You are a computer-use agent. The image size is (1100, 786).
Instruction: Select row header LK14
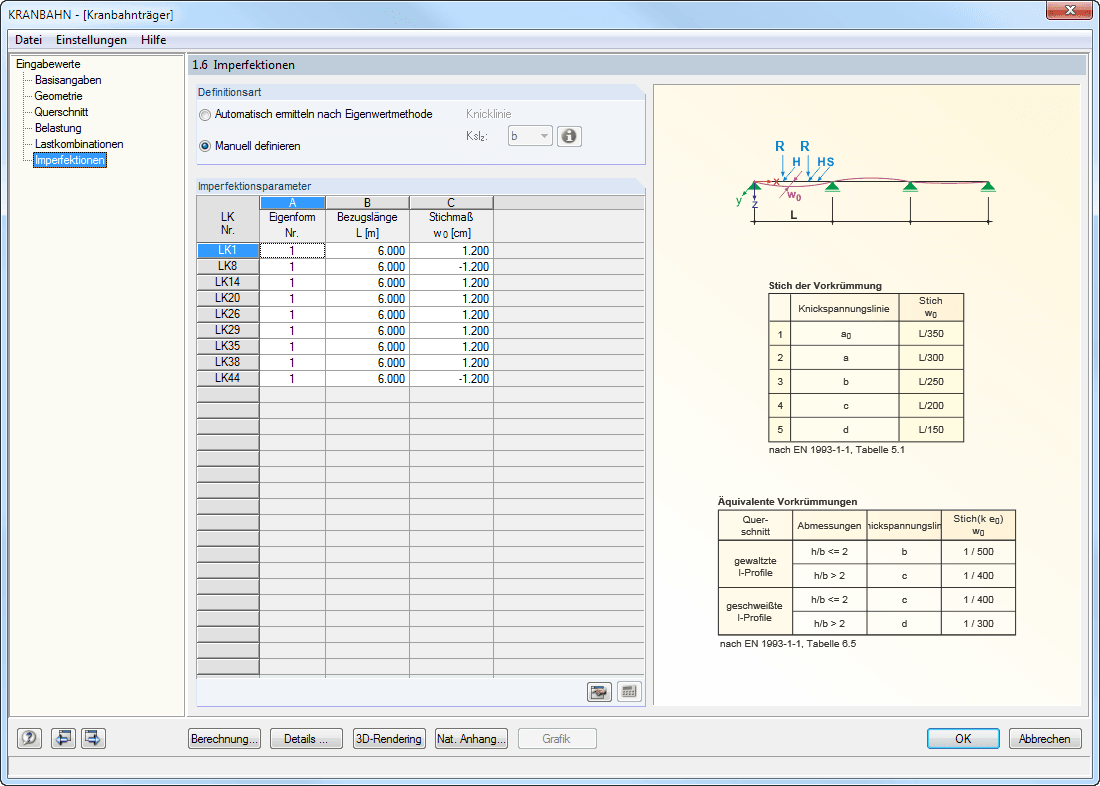click(228, 282)
